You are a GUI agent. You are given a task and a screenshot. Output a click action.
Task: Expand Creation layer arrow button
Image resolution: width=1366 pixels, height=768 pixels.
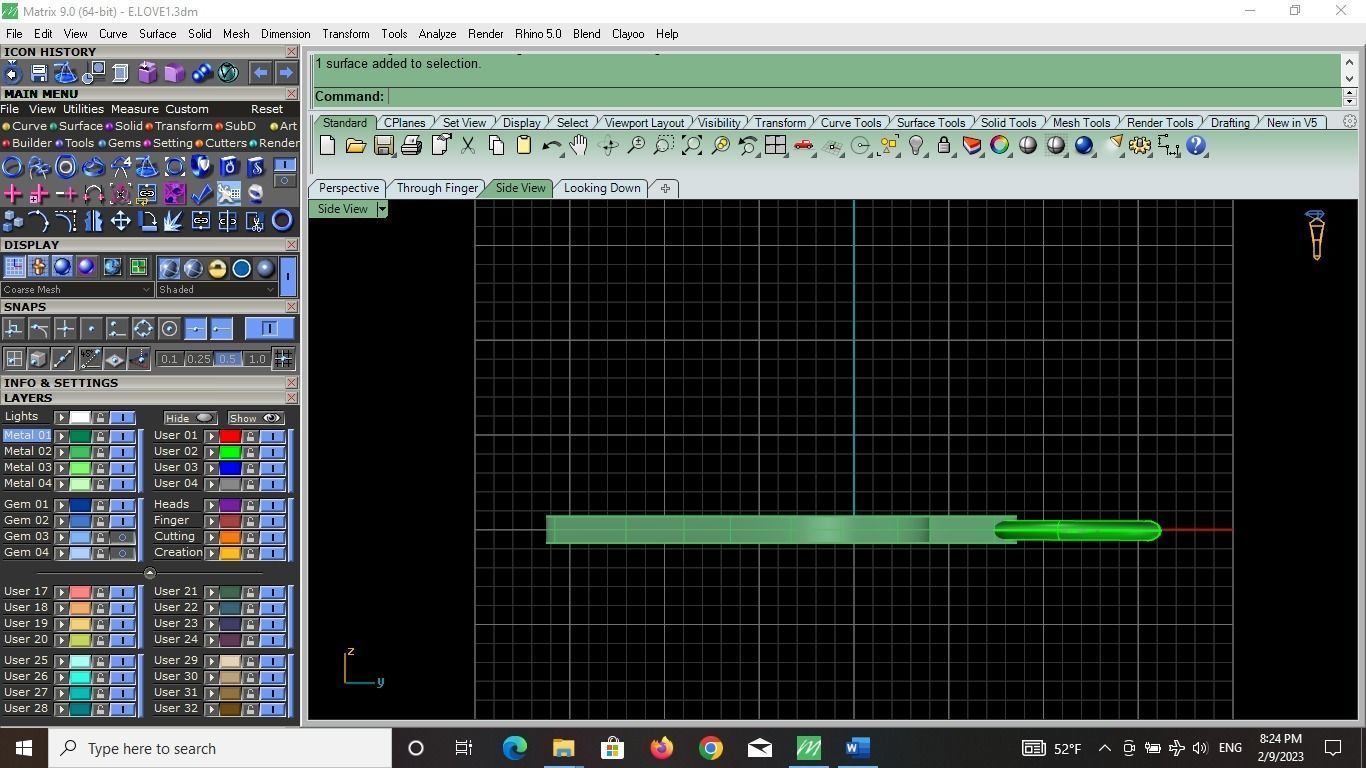(211, 553)
